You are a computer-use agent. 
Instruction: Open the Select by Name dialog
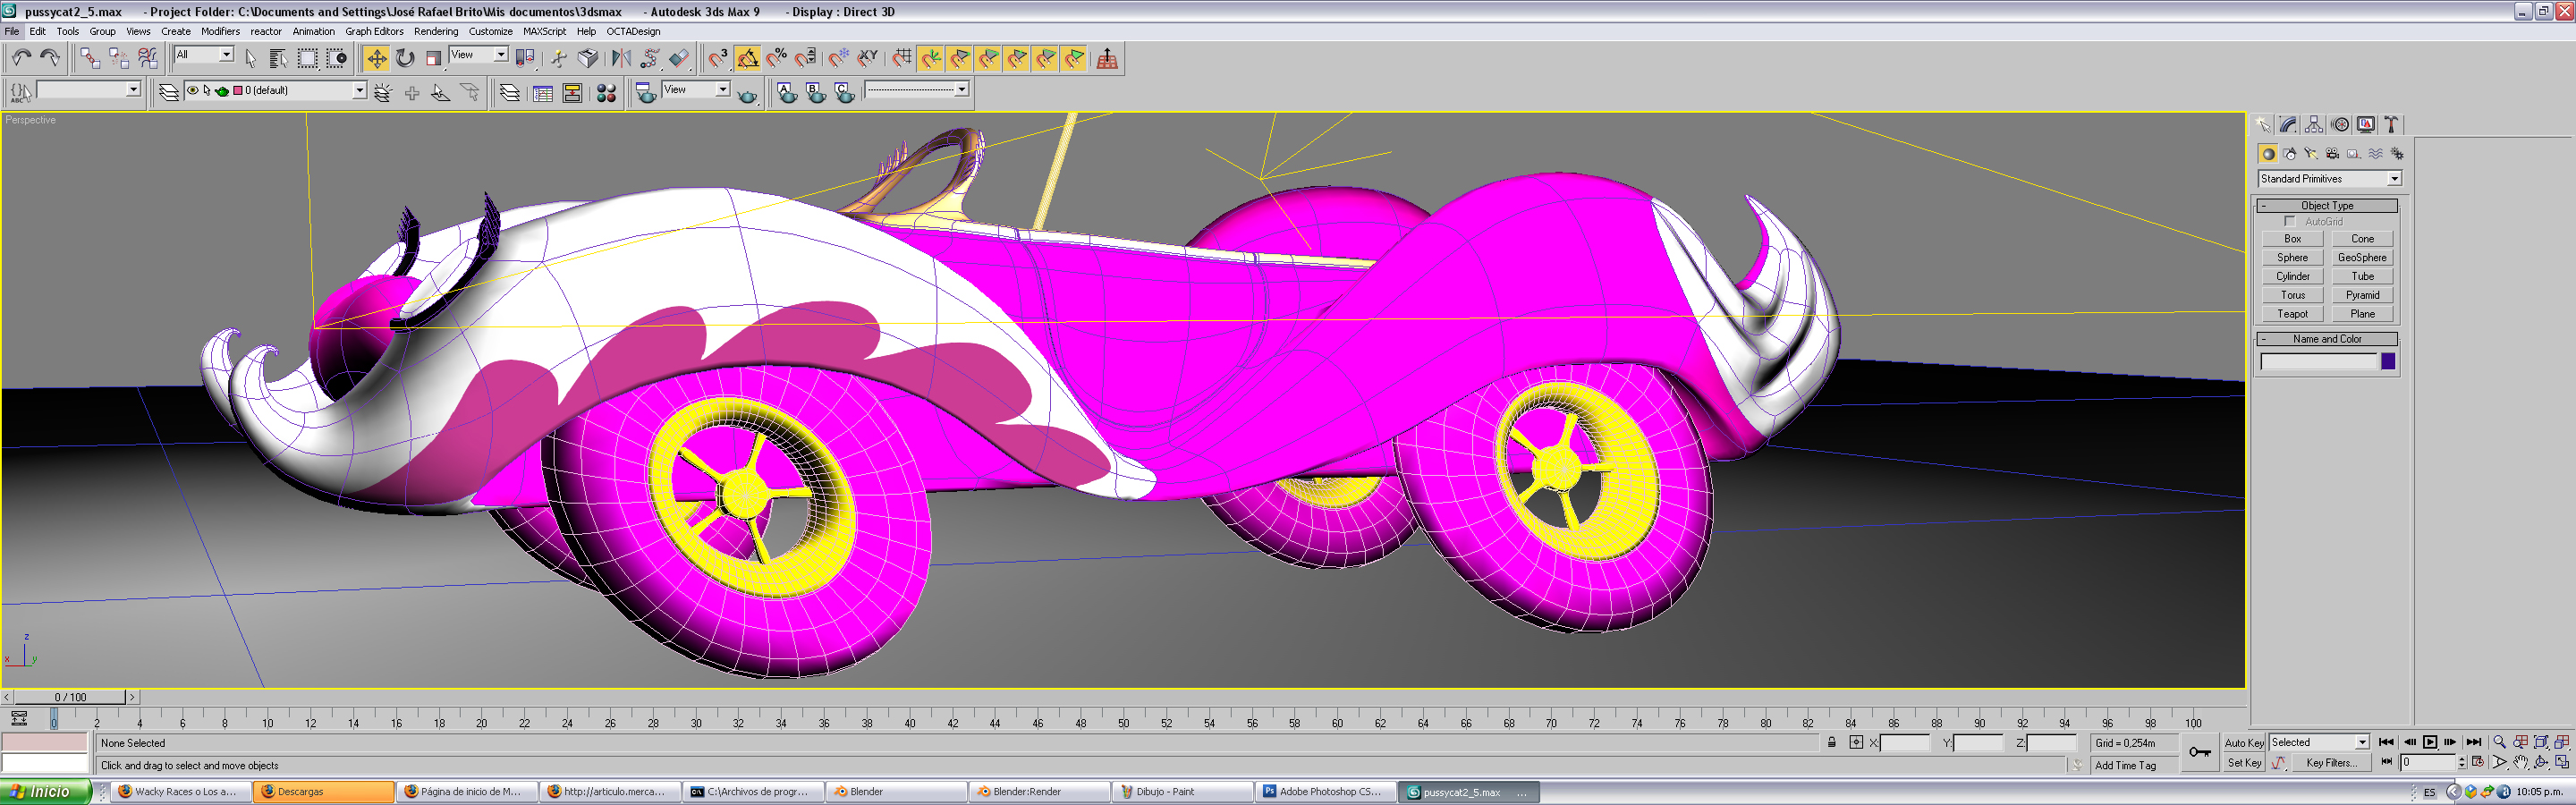[279, 59]
